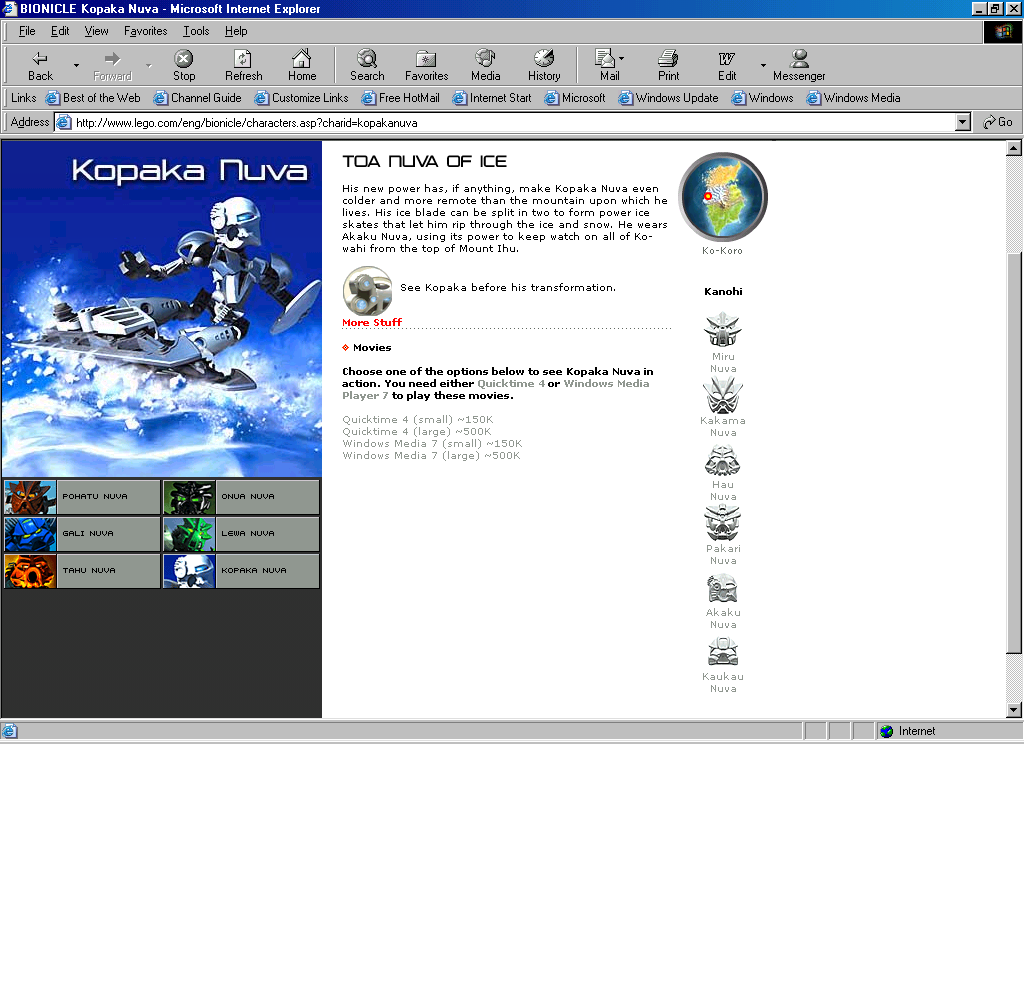Open the Edit menu
Image resolution: width=1024 pixels, height=1000 pixels.
coord(60,31)
